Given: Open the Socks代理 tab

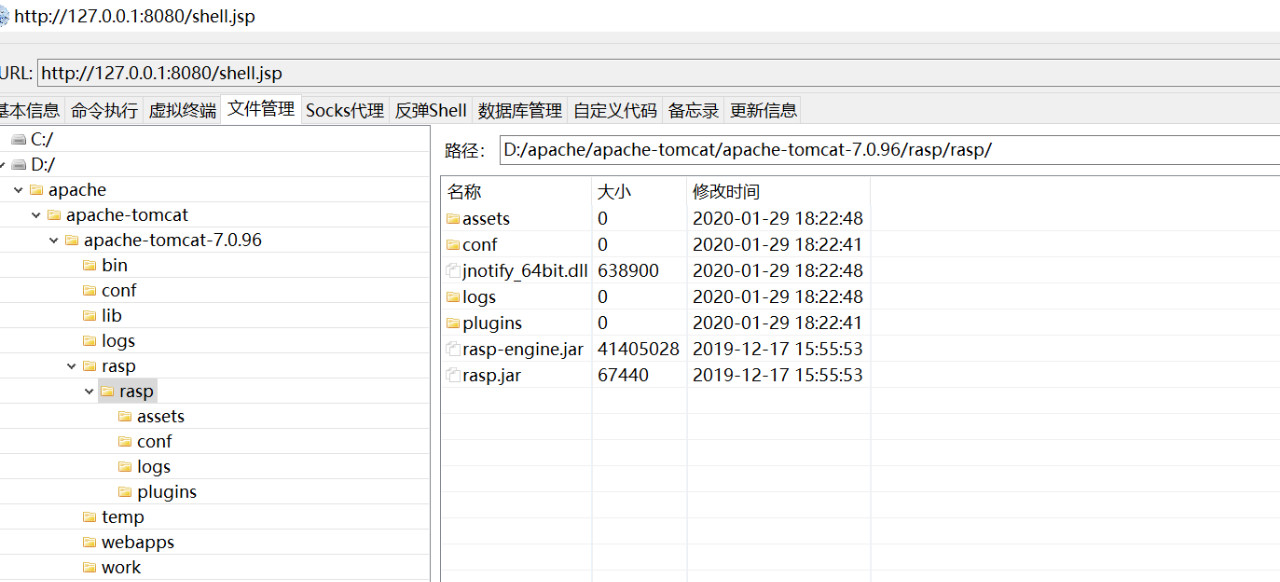Looking at the screenshot, I should pyautogui.click(x=345, y=110).
